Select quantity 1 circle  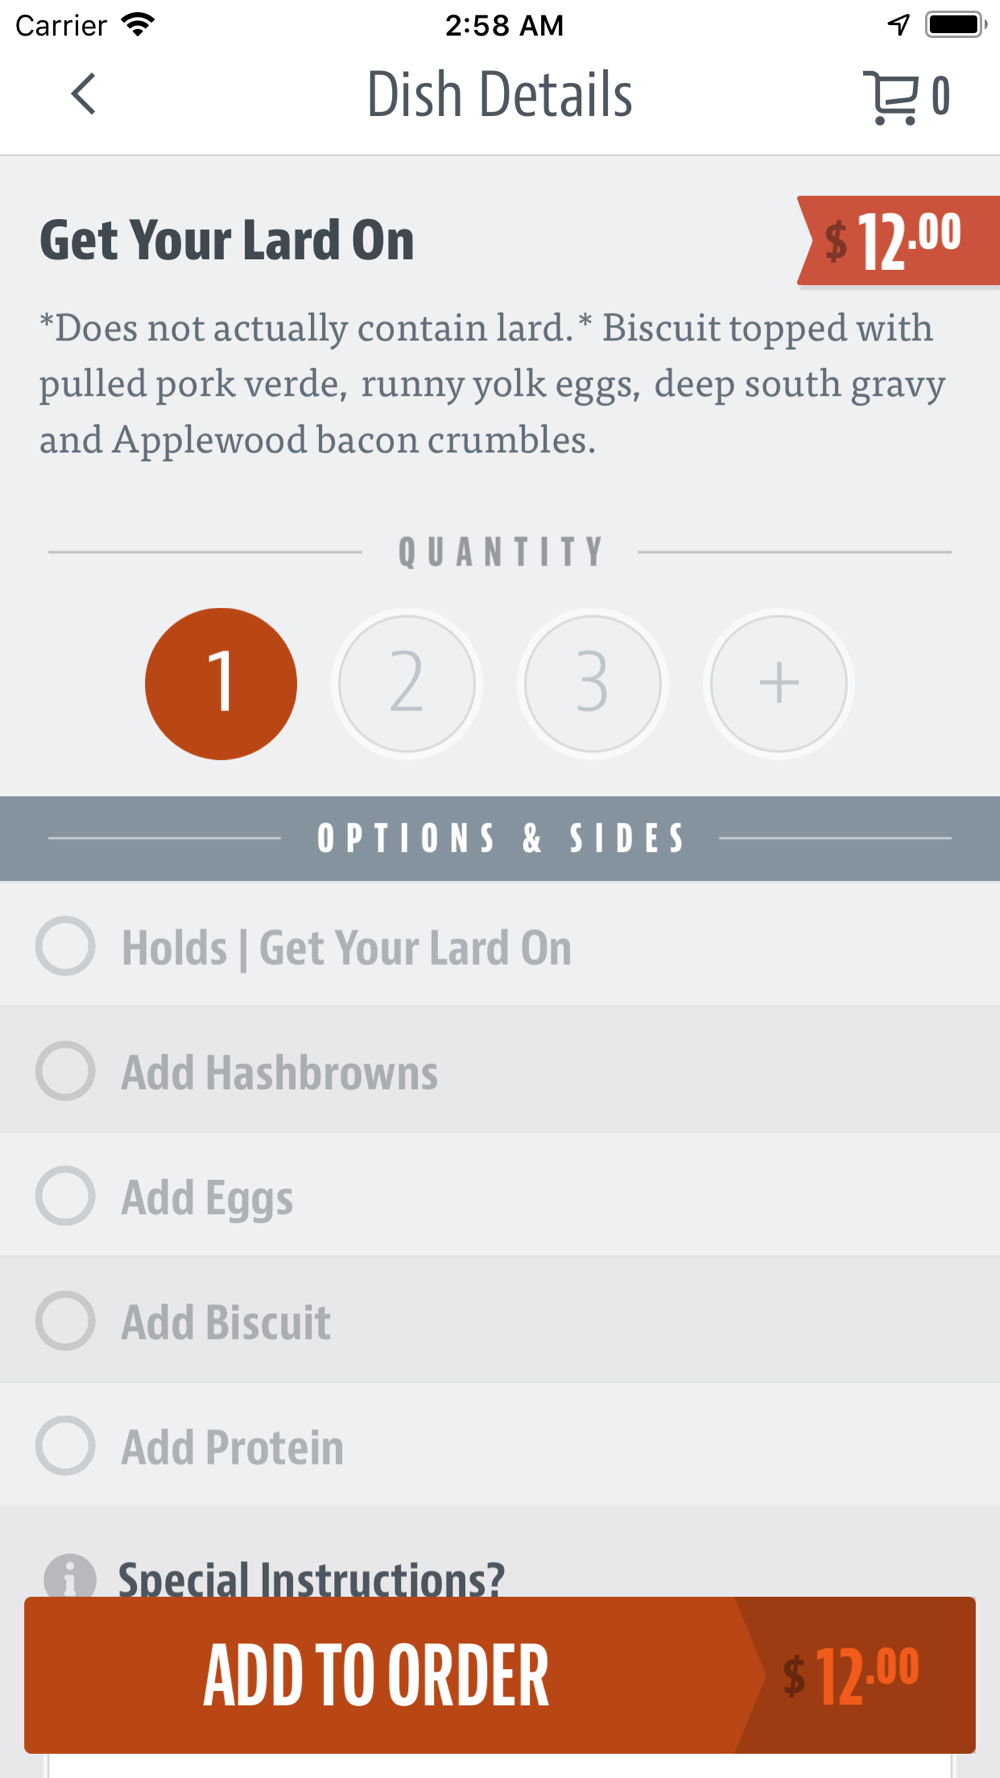(x=221, y=684)
